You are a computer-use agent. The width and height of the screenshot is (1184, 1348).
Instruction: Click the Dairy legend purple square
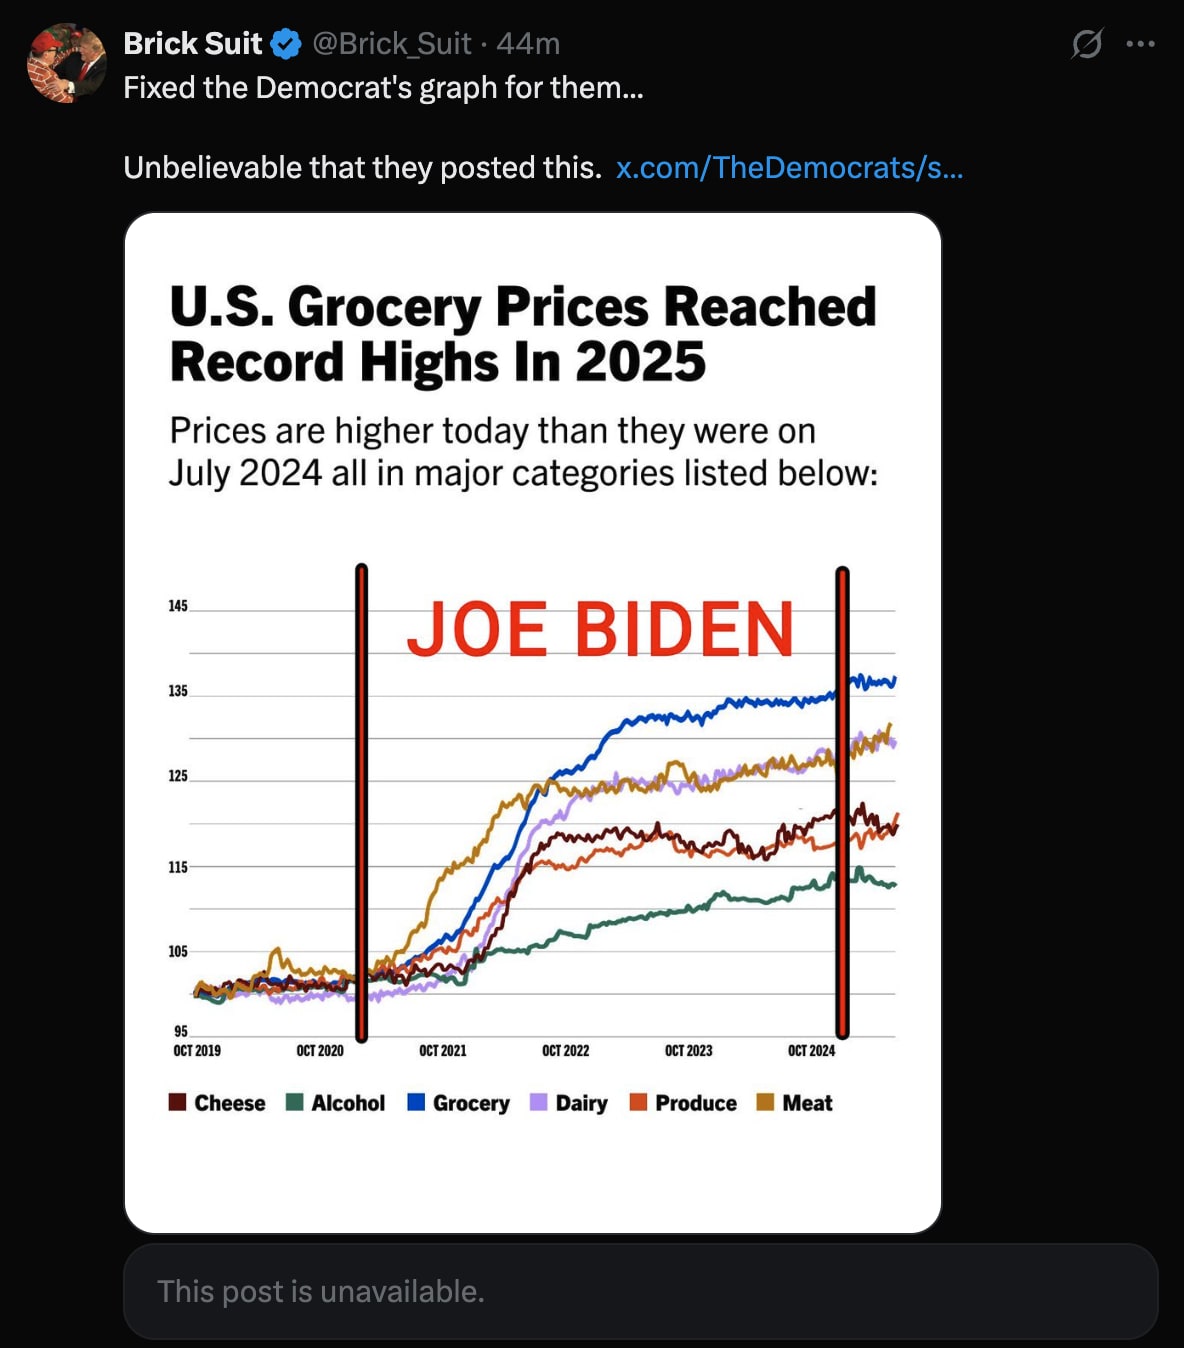click(x=539, y=1102)
